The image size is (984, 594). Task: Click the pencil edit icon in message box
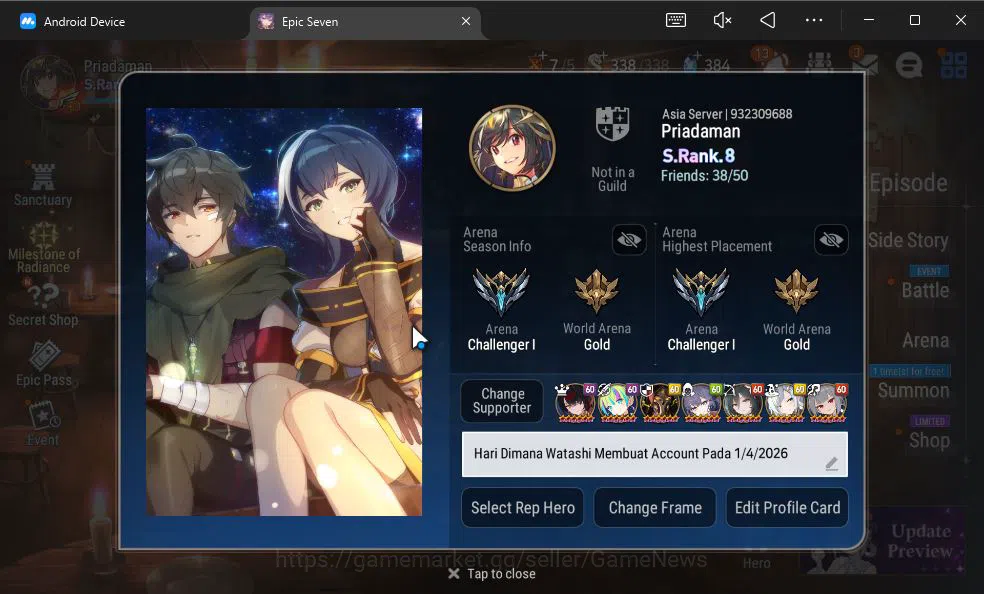[832, 464]
